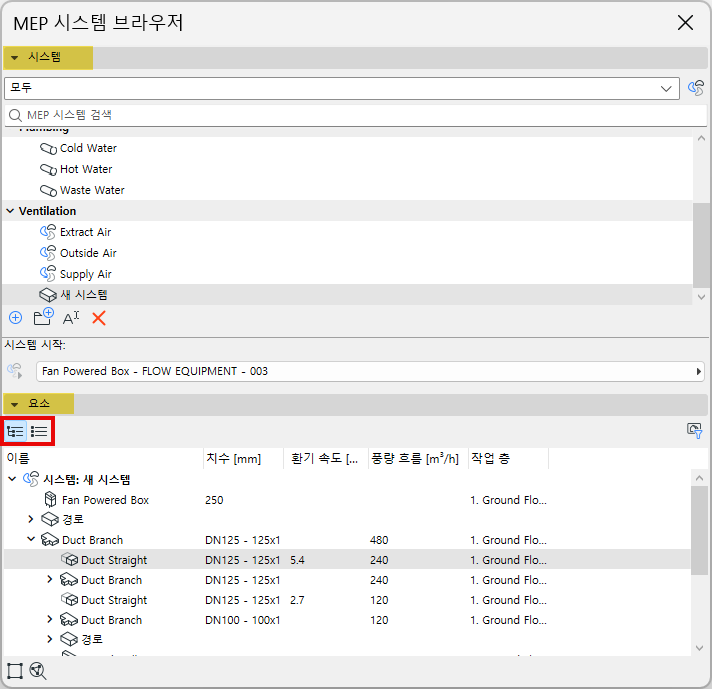This screenshot has height=689, width=712.
Task: Collapse the 시스템: 새 시스템 root node
Action: (x=12, y=479)
